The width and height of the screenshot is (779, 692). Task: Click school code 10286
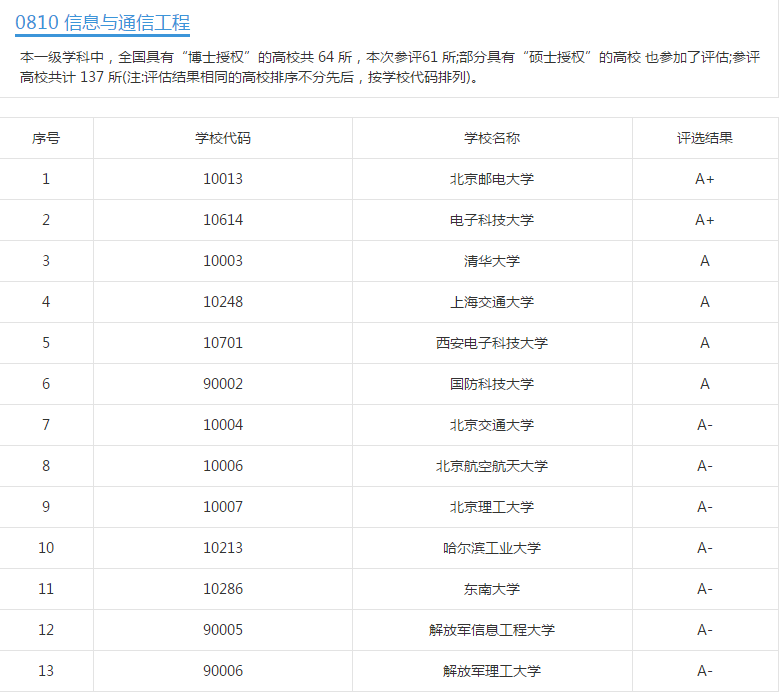[x=223, y=589]
